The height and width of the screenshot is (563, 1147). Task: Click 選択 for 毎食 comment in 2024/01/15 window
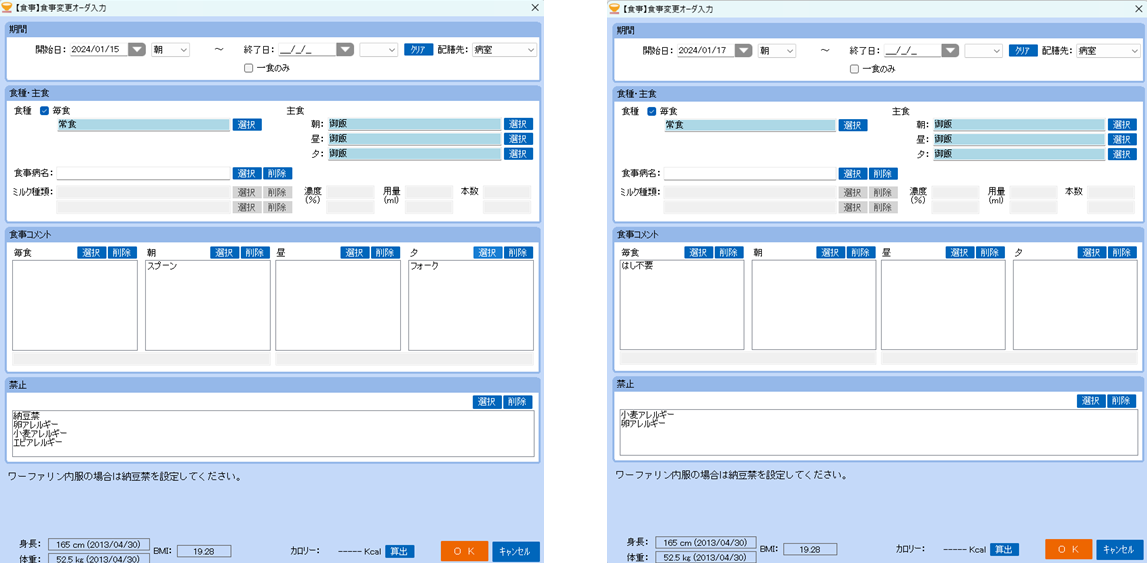point(92,252)
